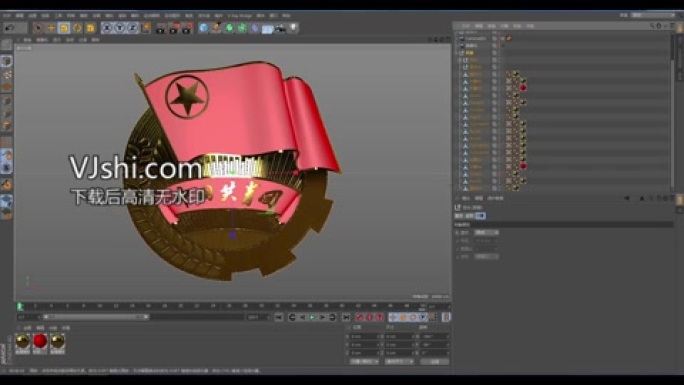Screen dimensions: 684x385
Task: Add a camera from the toolbar
Action: 280,28
